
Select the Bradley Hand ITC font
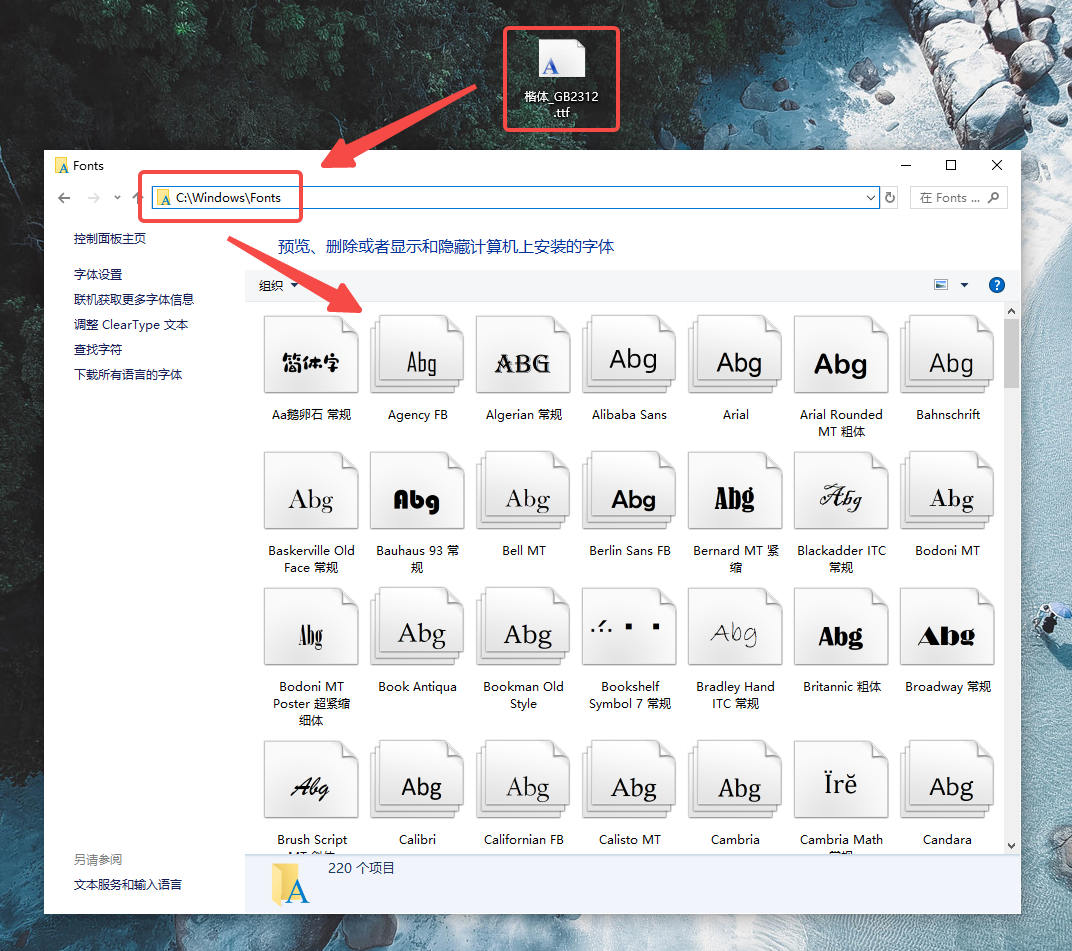point(736,649)
